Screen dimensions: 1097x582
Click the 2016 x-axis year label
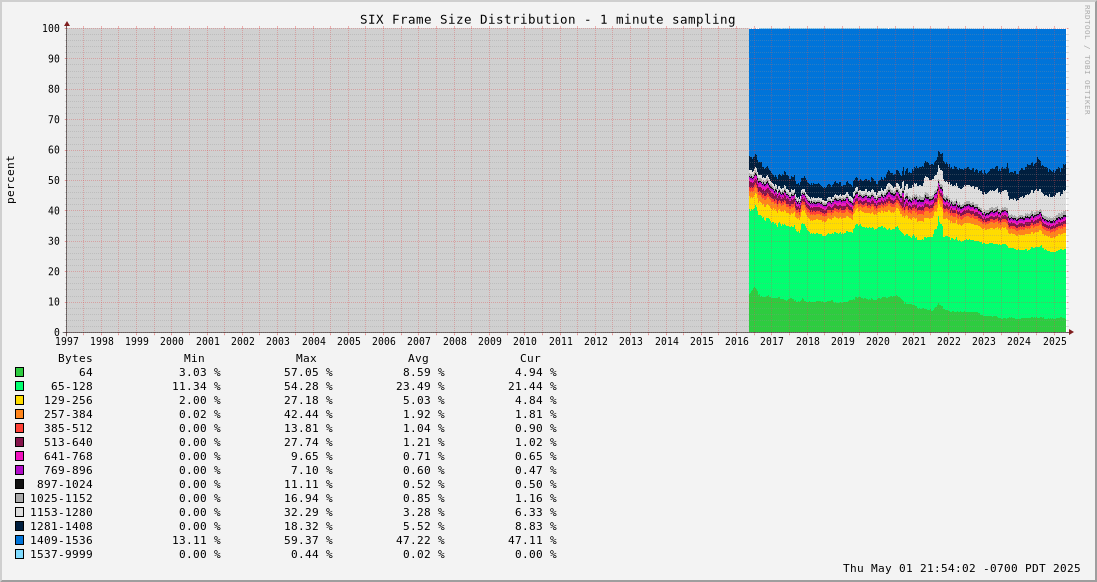click(737, 341)
